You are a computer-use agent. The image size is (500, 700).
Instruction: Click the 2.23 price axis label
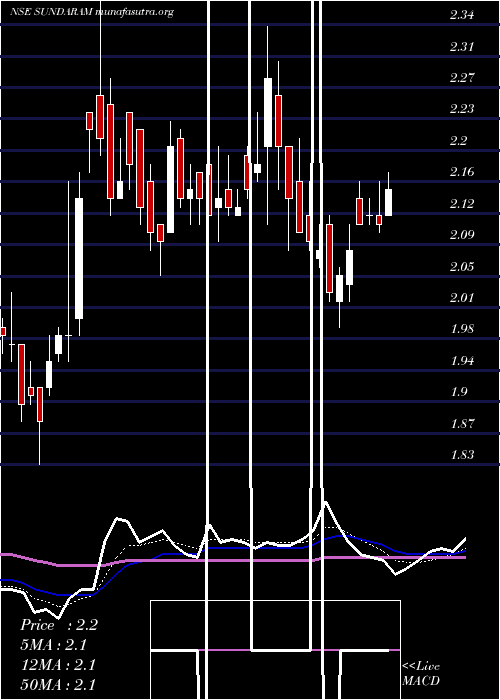coord(462,109)
